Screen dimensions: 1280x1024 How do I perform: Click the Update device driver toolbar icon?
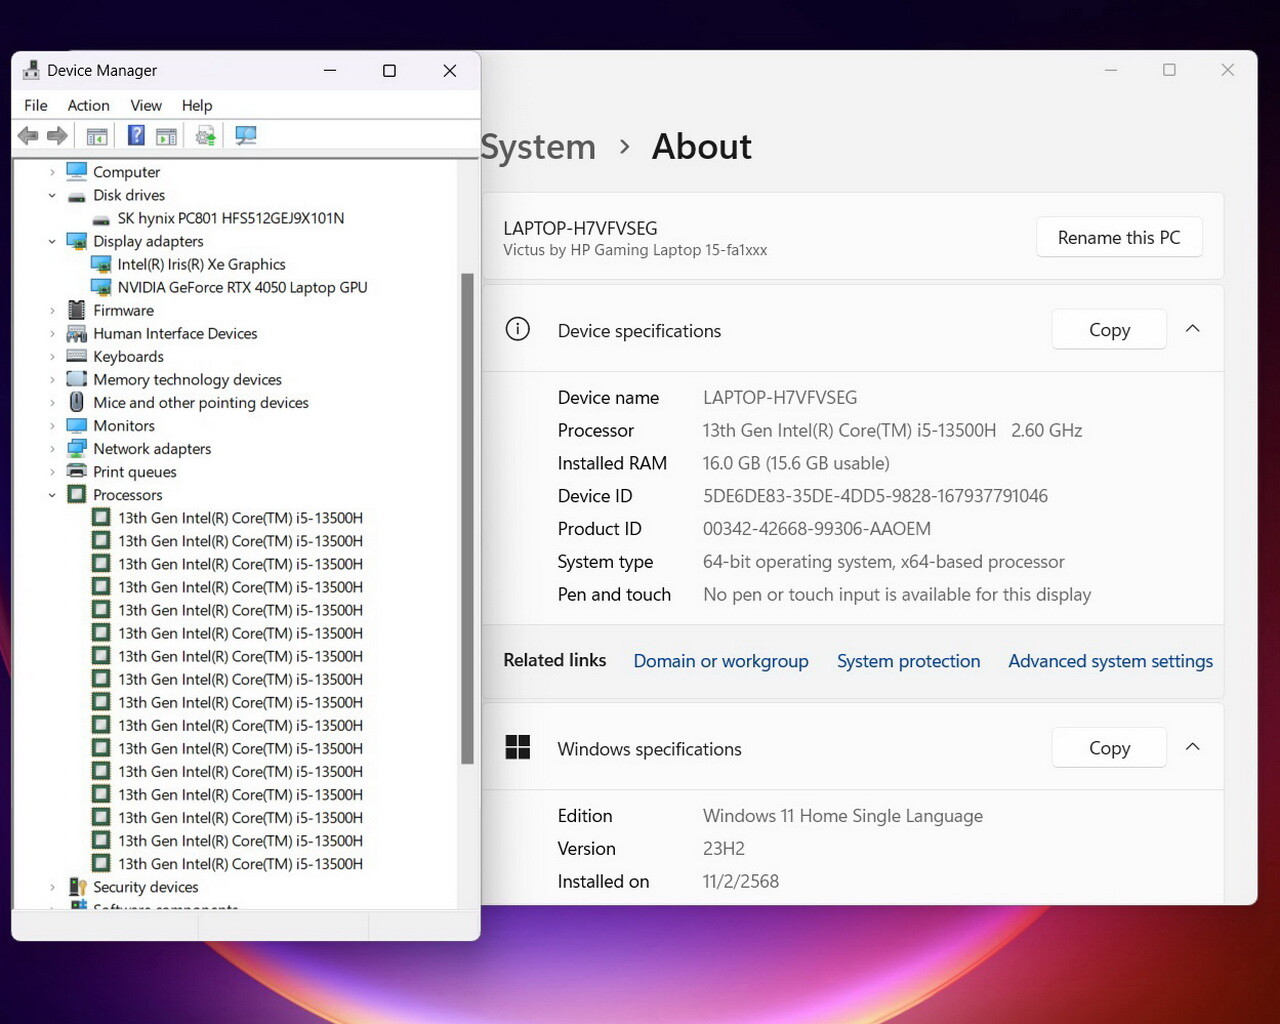click(x=206, y=136)
